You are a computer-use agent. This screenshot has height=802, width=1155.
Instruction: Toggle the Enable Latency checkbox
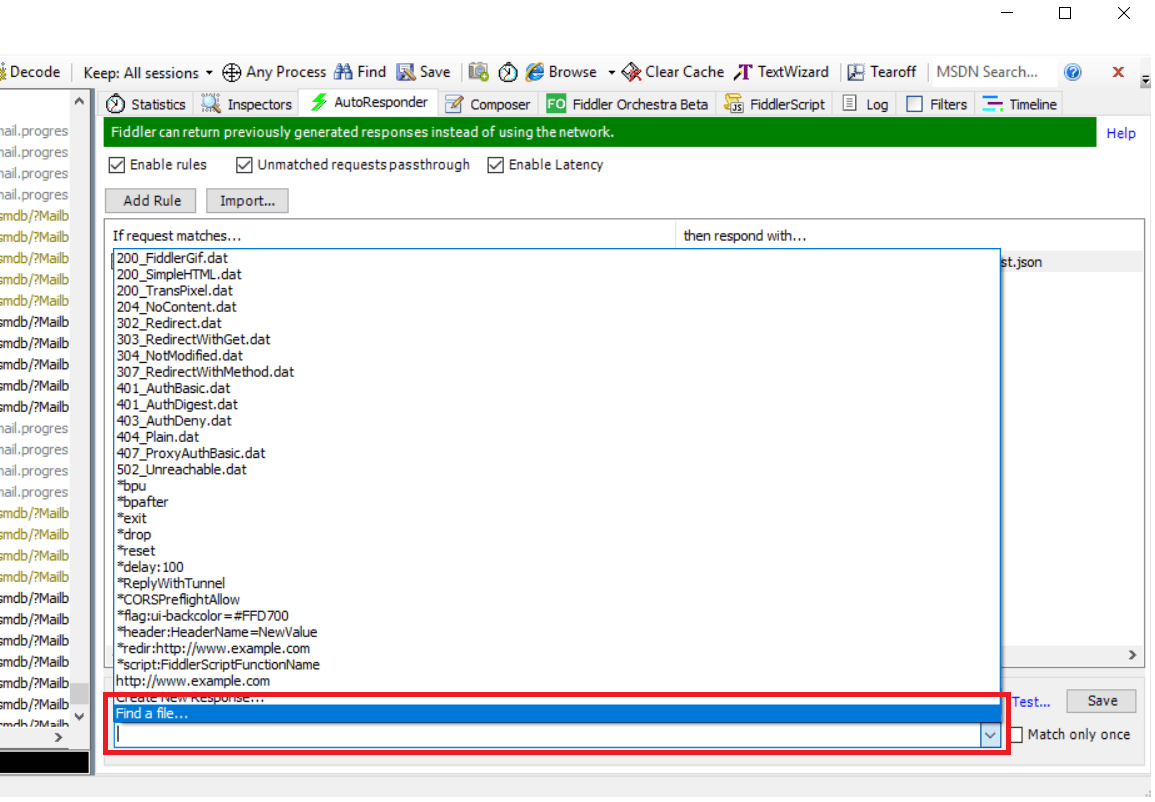pos(496,164)
